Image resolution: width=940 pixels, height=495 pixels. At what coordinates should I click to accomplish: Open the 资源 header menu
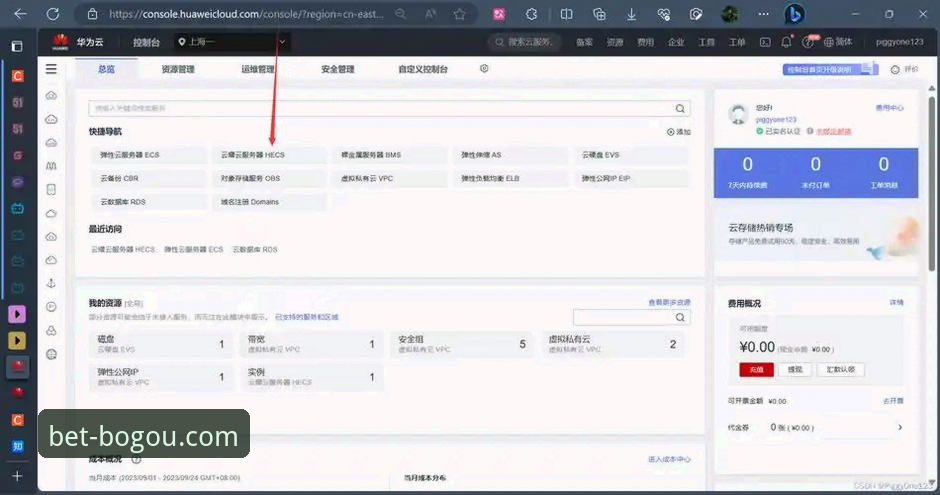(x=614, y=42)
